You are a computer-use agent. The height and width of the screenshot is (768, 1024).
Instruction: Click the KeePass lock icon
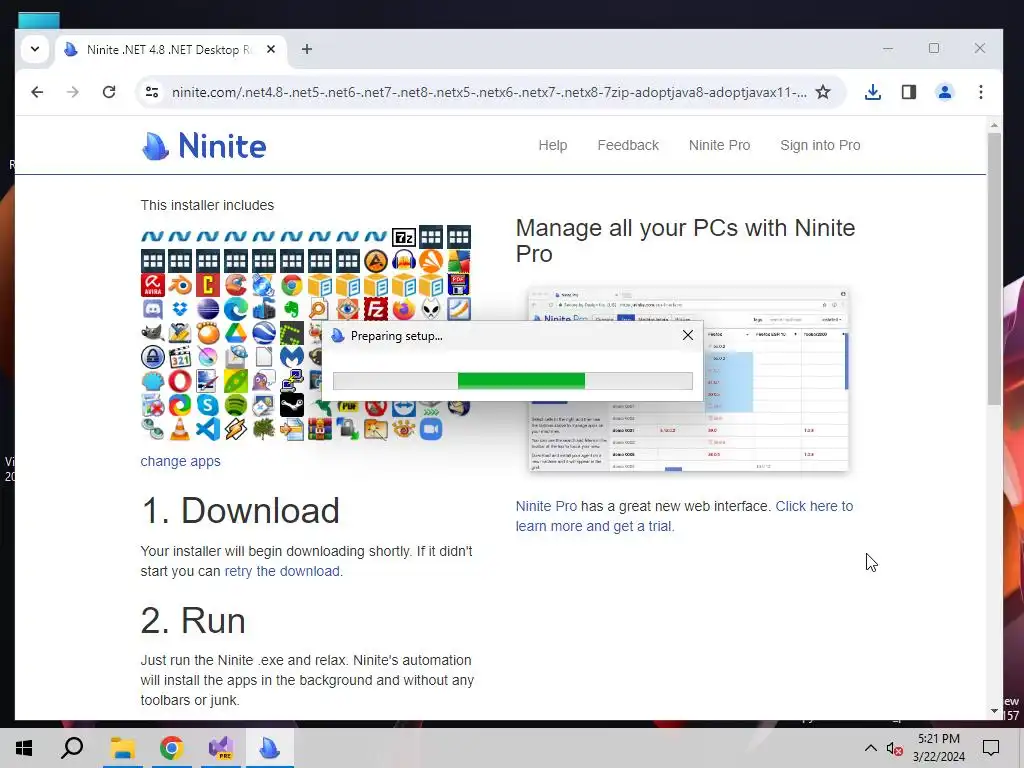point(152,357)
